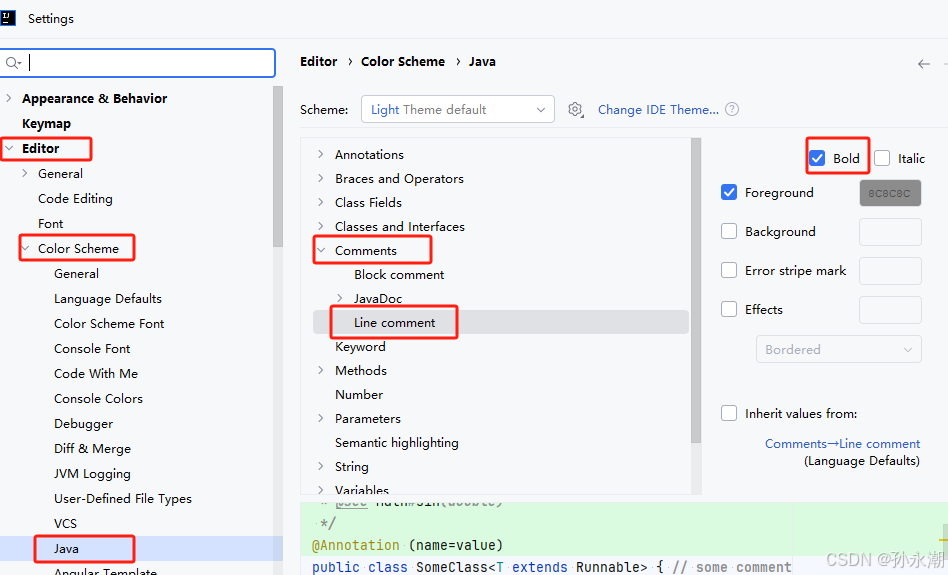This screenshot has width=948, height=575.
Task: Toggle the Bold checkbox
Action: click(x=817, y=158)
